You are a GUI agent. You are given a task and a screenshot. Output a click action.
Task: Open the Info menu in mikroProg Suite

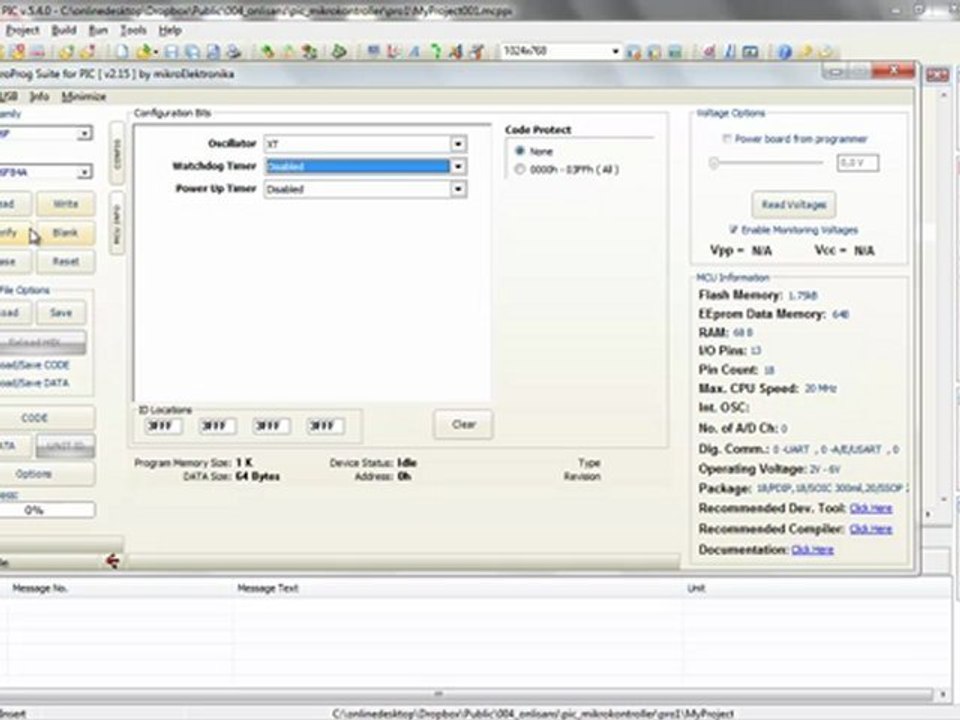coord(39,96)
